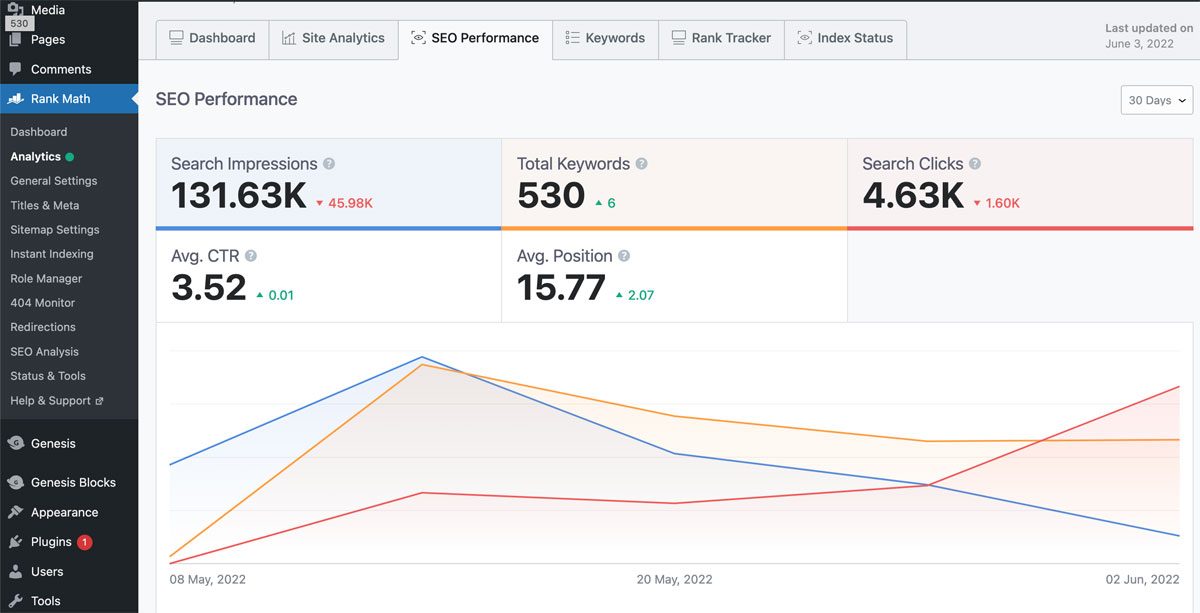Viewport: 1200px width, 613px height.
Task: Click the Plugins icon in the sidebar
Action: click(15, 542)
